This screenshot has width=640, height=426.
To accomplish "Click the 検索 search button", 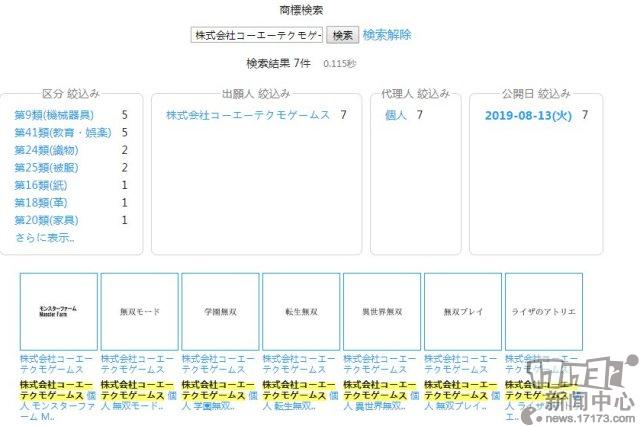I will 342,35.
